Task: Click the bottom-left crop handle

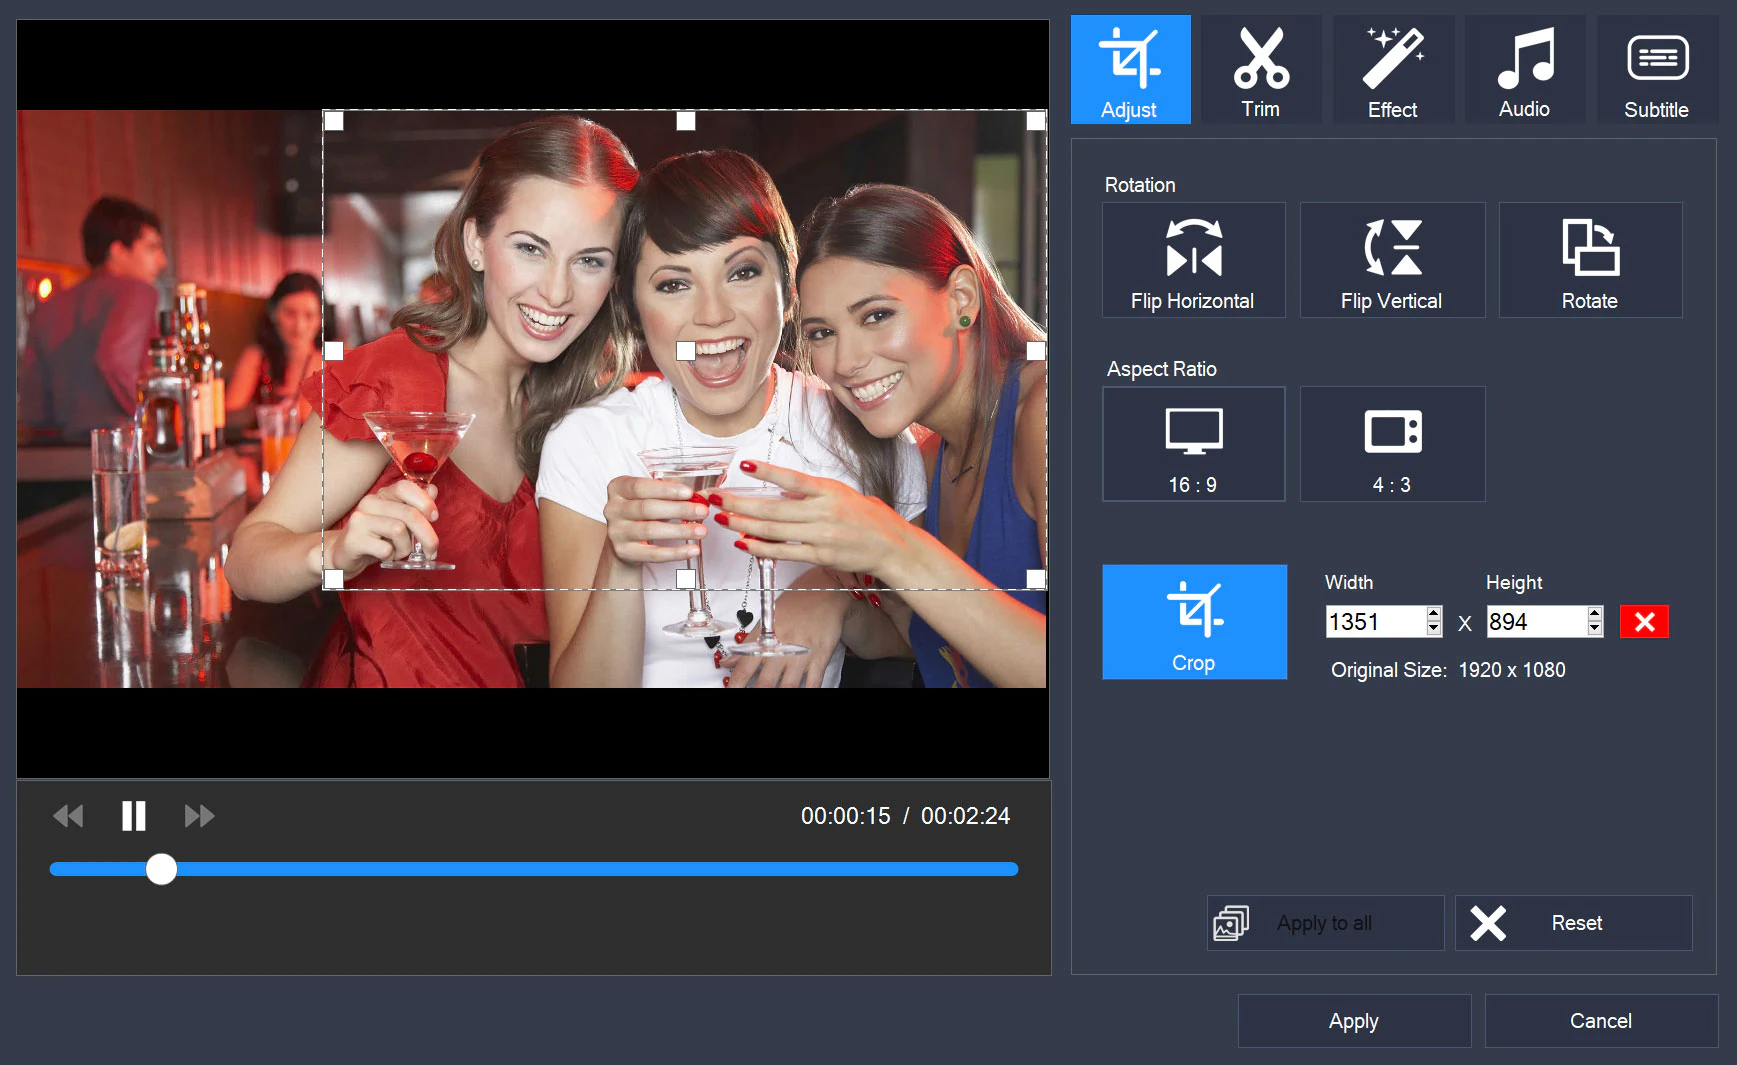Action: (334, 579)
